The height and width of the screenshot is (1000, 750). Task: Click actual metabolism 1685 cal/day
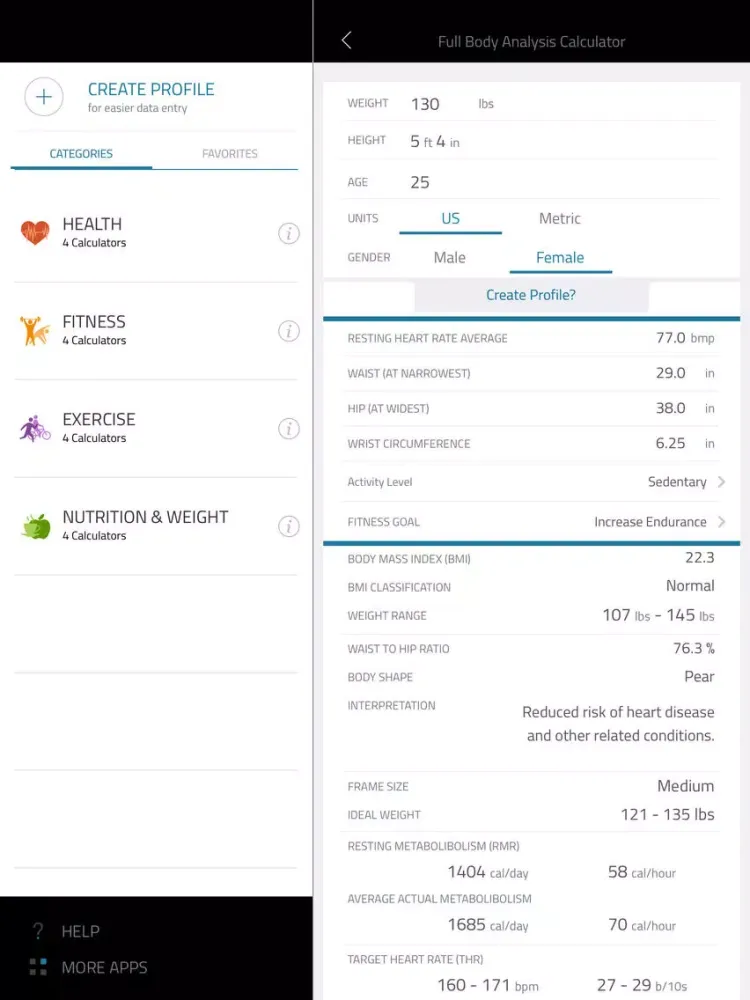488,925
